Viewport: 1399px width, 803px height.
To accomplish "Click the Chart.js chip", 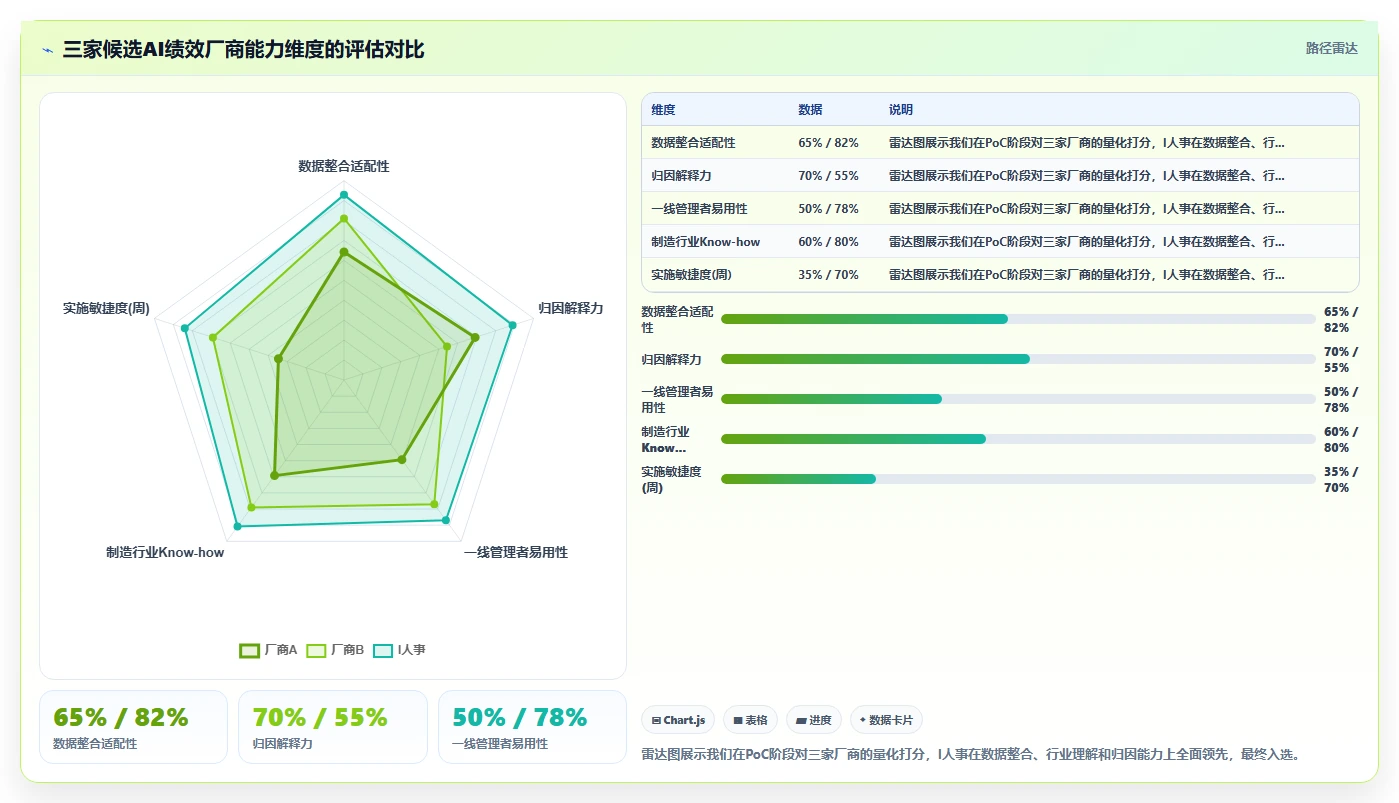I will coord(678,720).
